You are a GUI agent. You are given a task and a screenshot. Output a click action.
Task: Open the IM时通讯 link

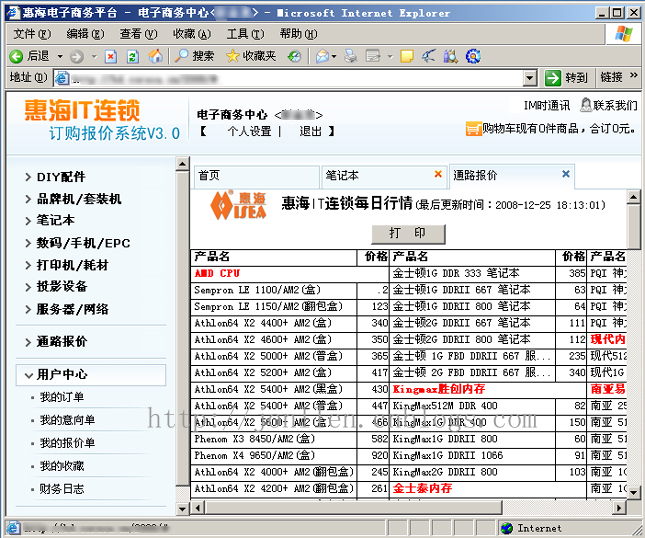point(547,105)
